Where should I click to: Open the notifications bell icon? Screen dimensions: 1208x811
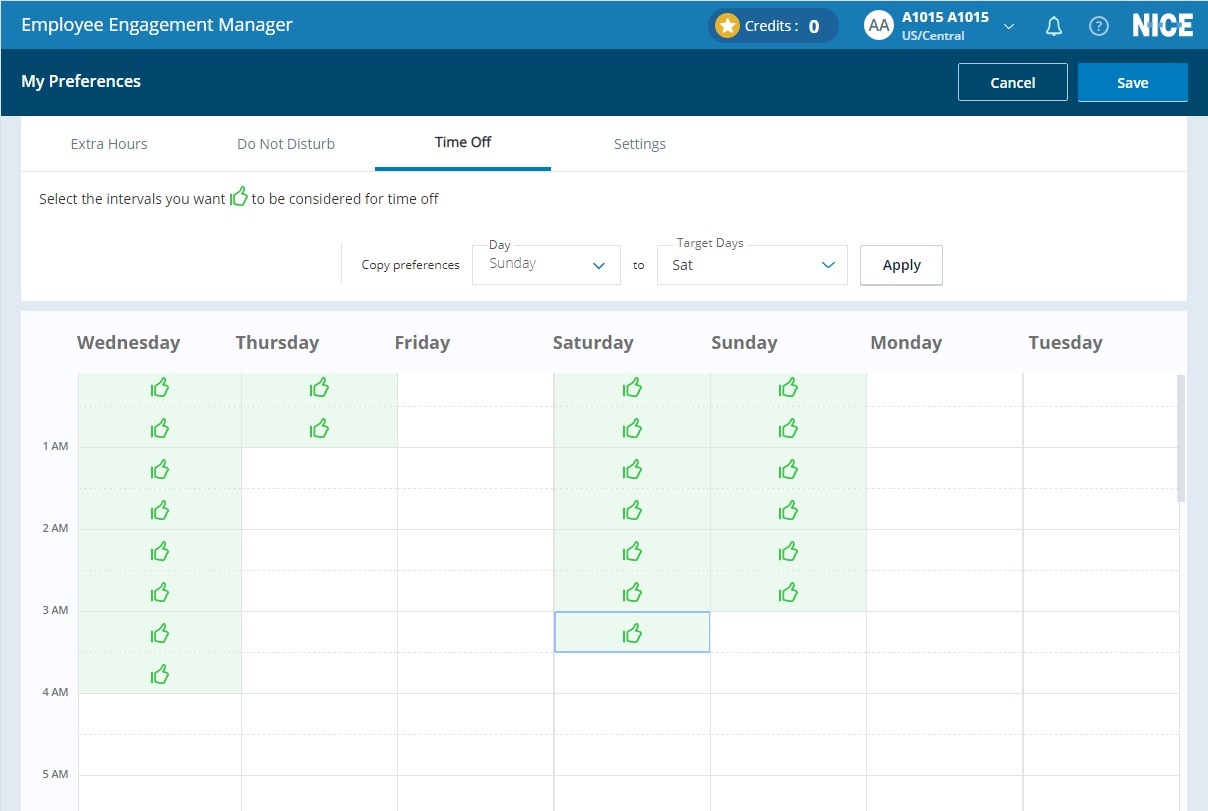(1053, 26)
